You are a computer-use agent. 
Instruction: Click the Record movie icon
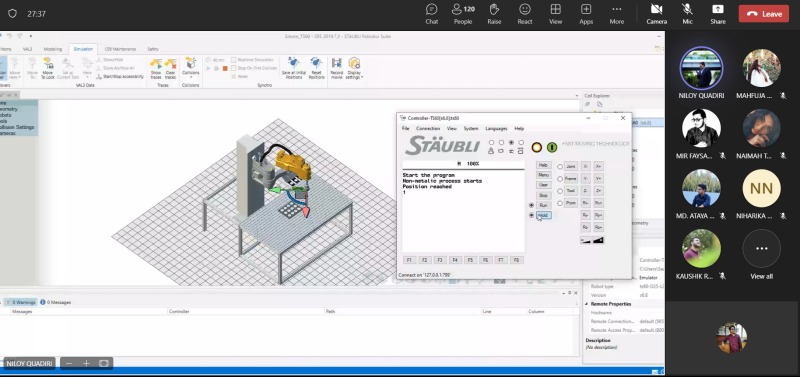337,63
